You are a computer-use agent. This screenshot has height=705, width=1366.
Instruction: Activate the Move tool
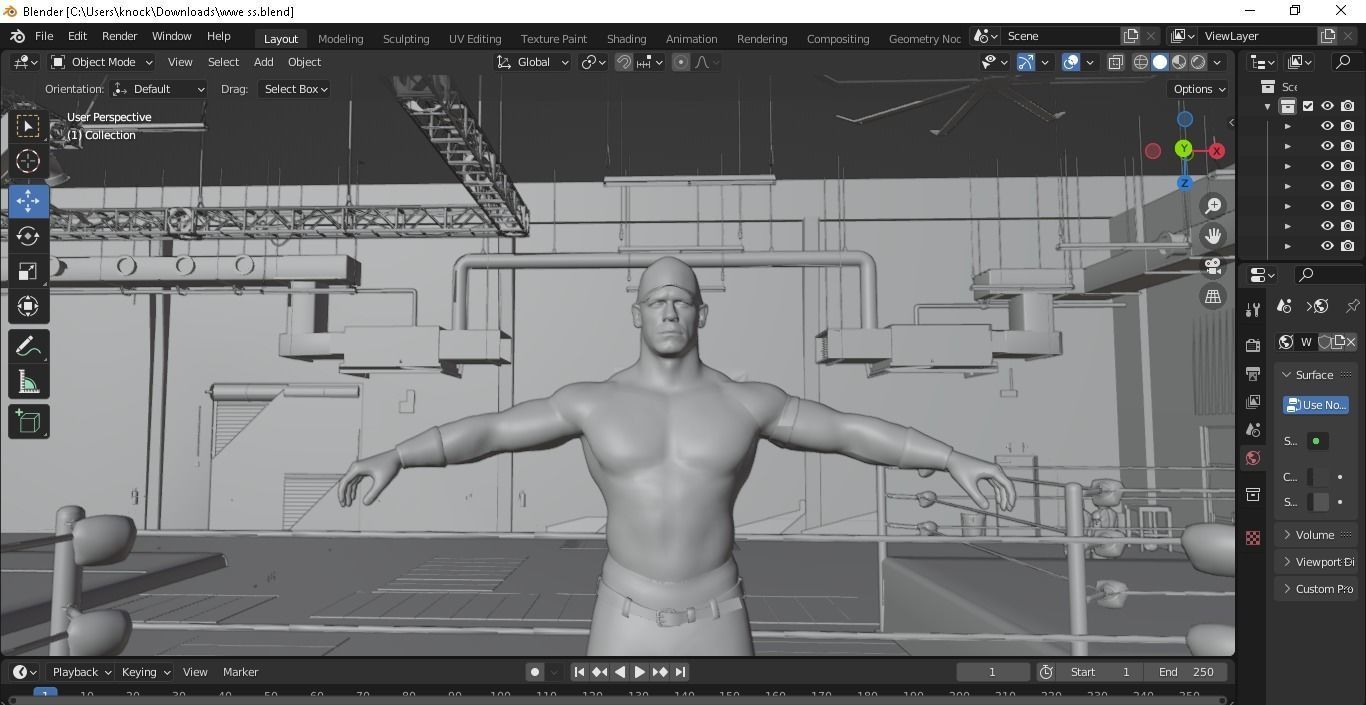[28, 200]
